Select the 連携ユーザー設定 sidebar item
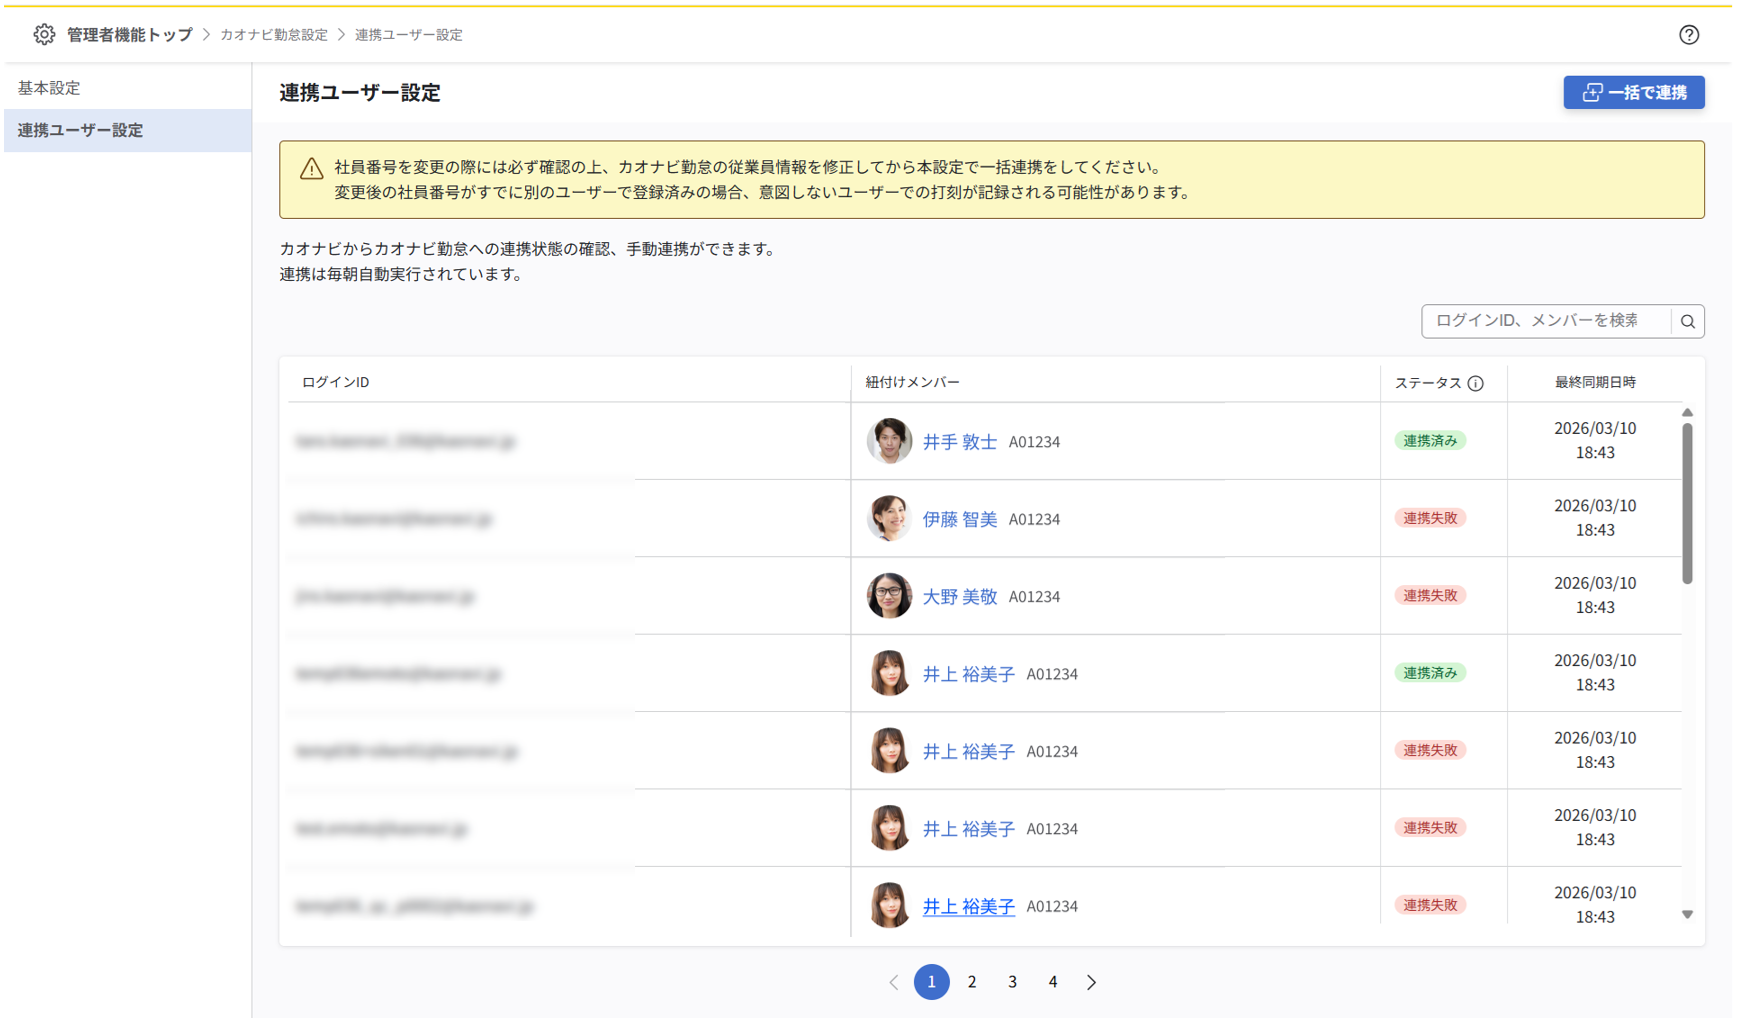The width and height of the screenshot is (1742, 1018). point(78,130)
